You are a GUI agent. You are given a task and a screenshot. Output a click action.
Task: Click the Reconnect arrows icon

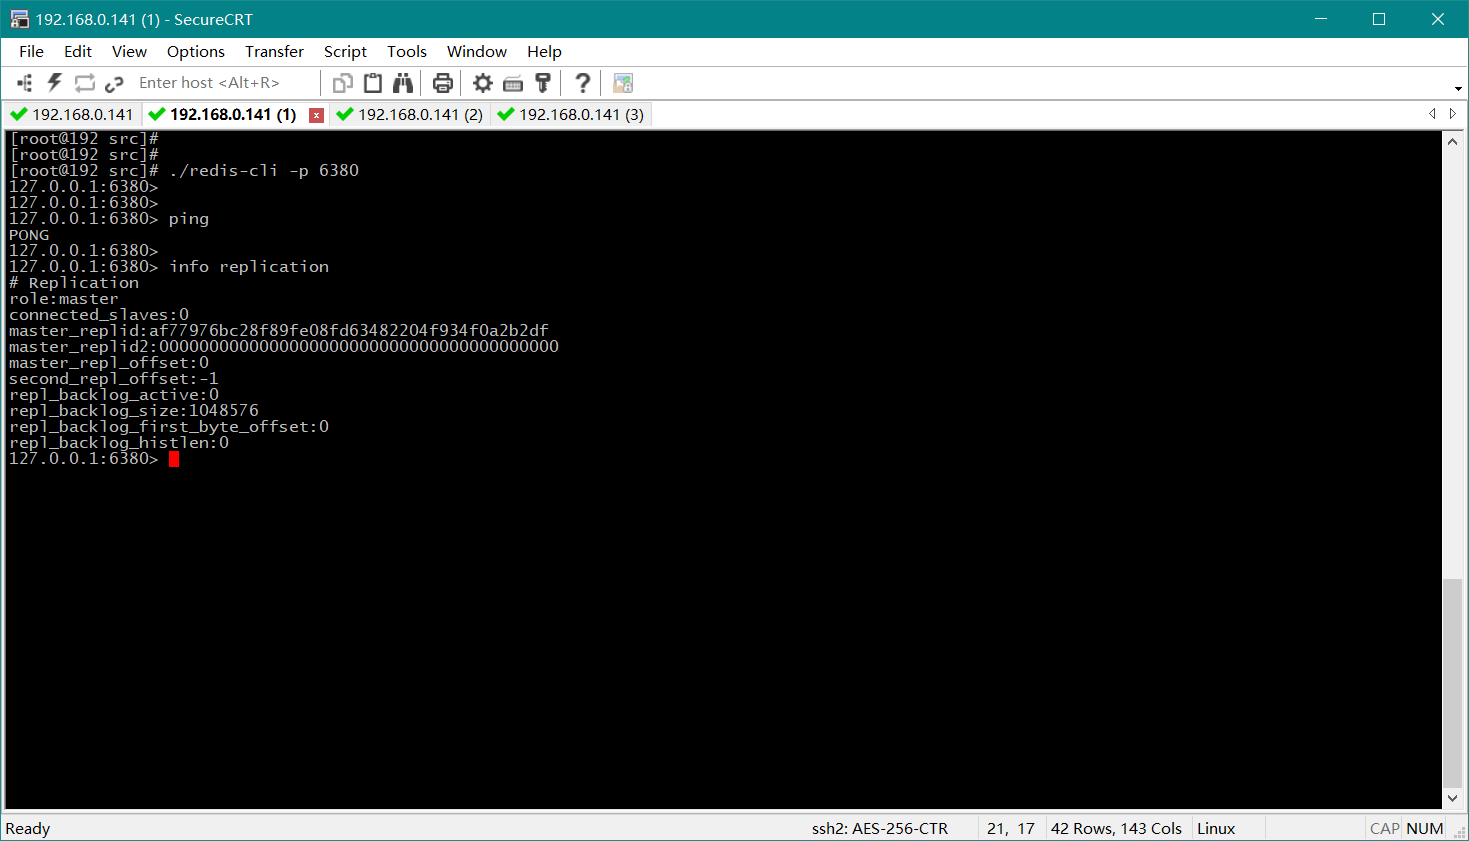[x=85, y=83]
